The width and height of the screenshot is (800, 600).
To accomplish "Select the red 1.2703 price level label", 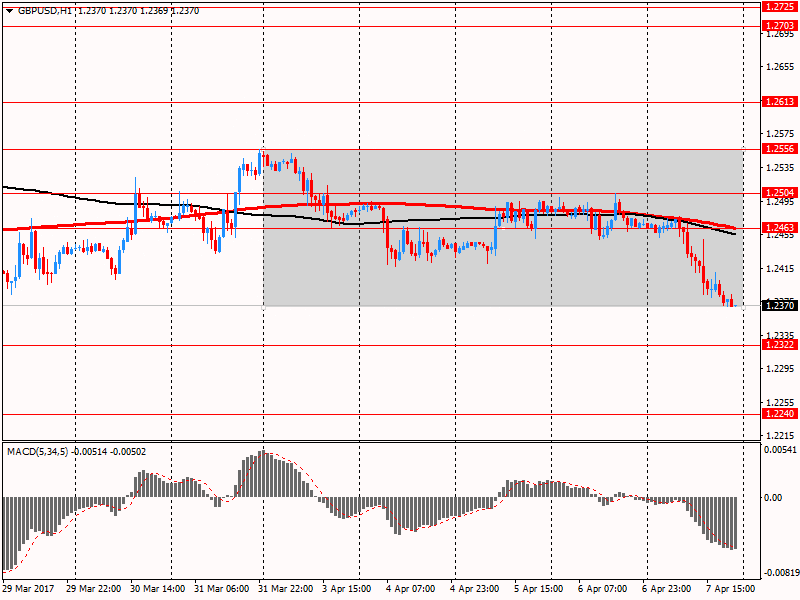I will pos(780,25).
